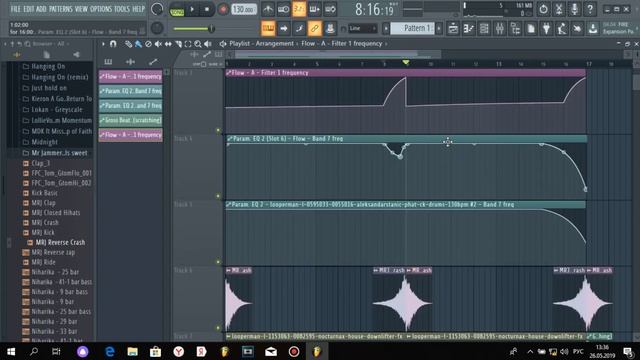The image size is (640, 360).
Task: Open the plugin plug icon
Action: [x=546, y=28]
